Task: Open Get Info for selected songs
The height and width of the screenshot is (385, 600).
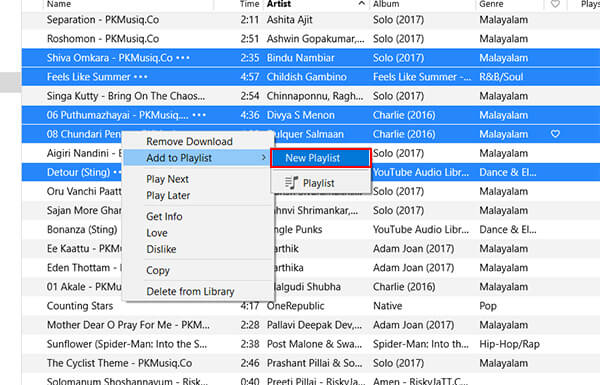Action: tap(164, 216)
